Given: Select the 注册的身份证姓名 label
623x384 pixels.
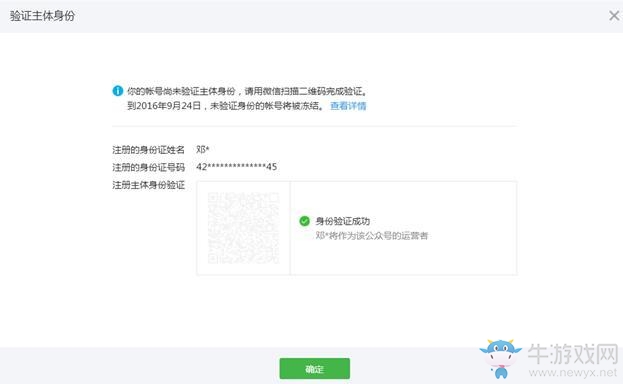Looking at the screenshot, I should click(x=148, y=150).
